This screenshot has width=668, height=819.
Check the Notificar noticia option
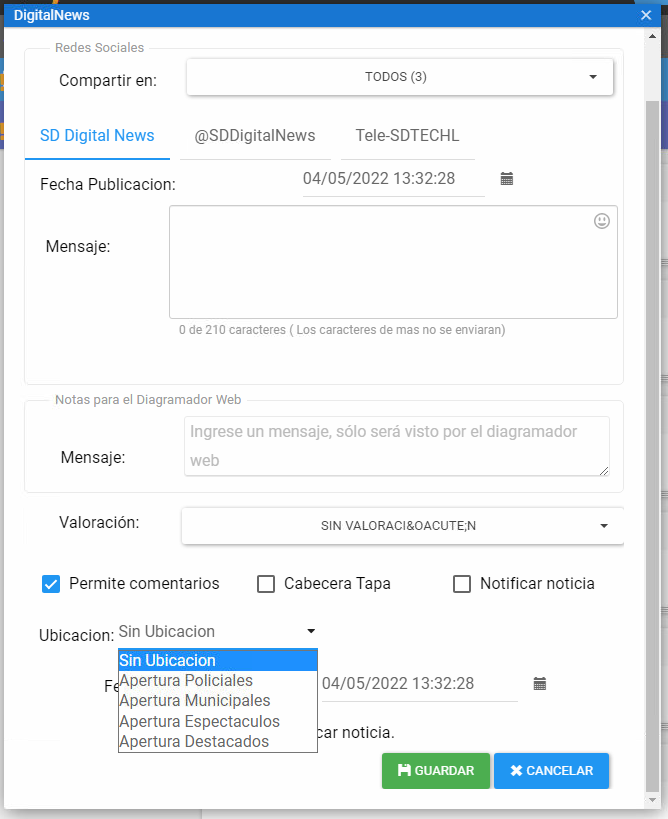pos(462,584)
